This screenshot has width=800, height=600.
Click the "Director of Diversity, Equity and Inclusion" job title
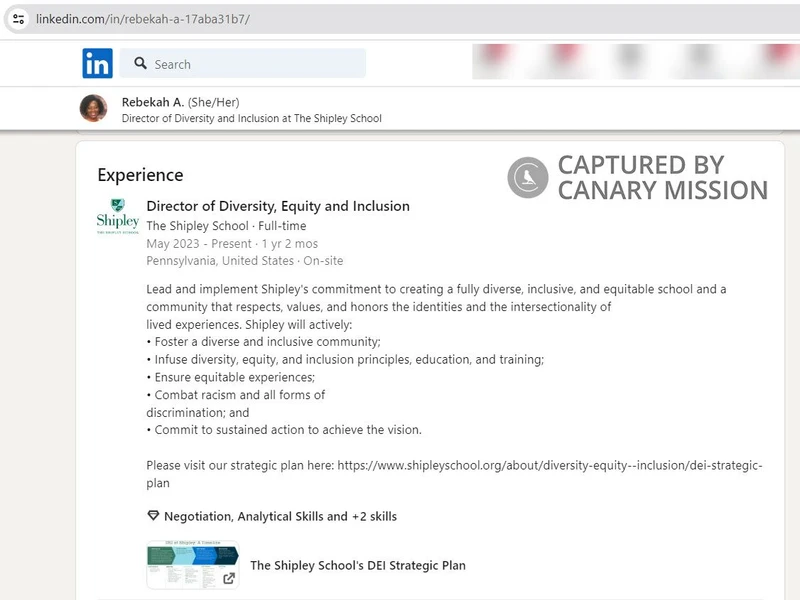pos(276,206)
